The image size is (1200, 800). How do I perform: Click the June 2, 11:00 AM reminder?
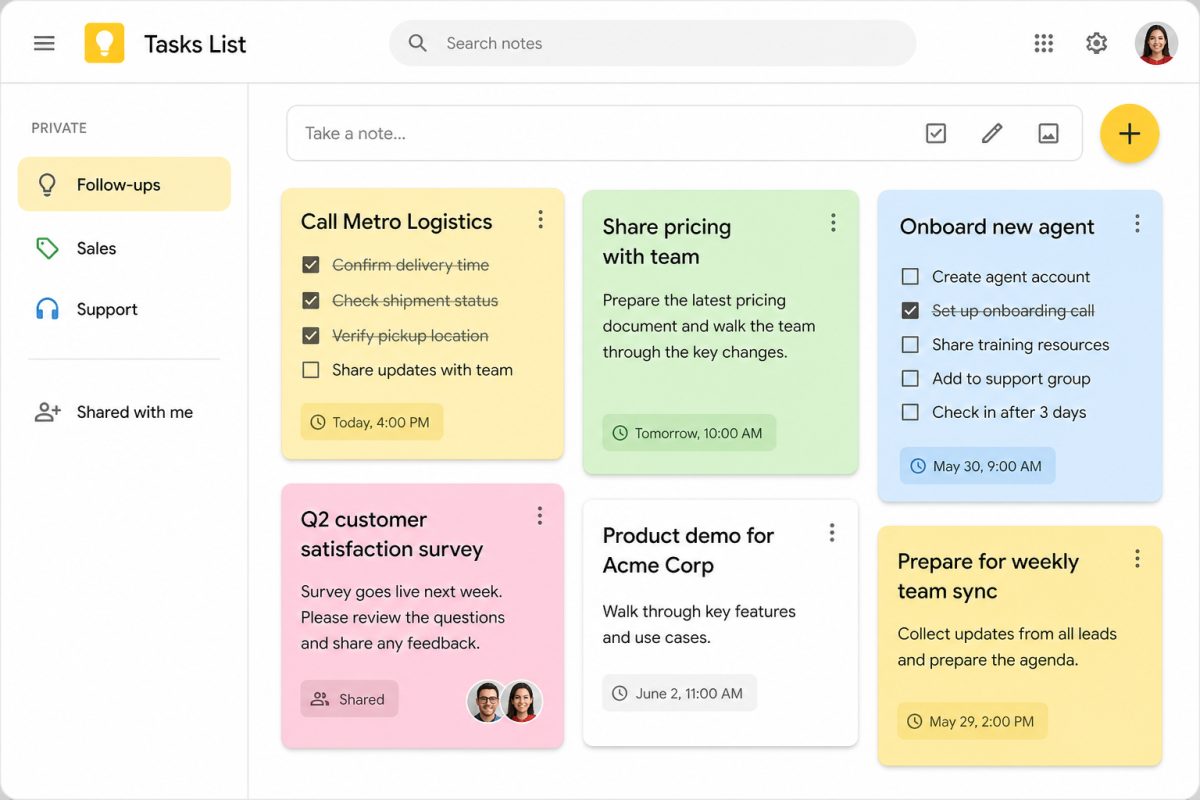point(679,693)
